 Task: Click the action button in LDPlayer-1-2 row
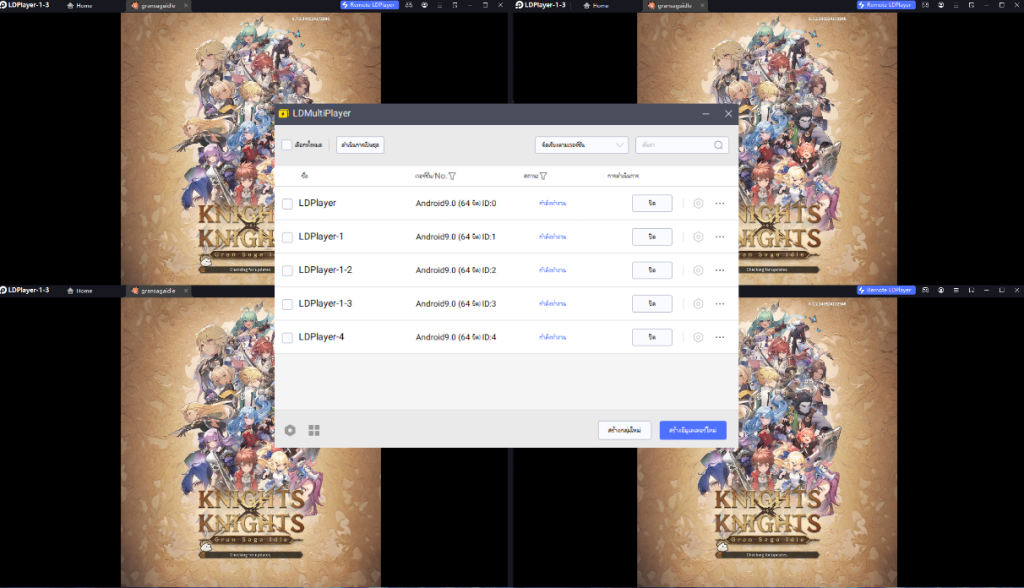(652, 270)
